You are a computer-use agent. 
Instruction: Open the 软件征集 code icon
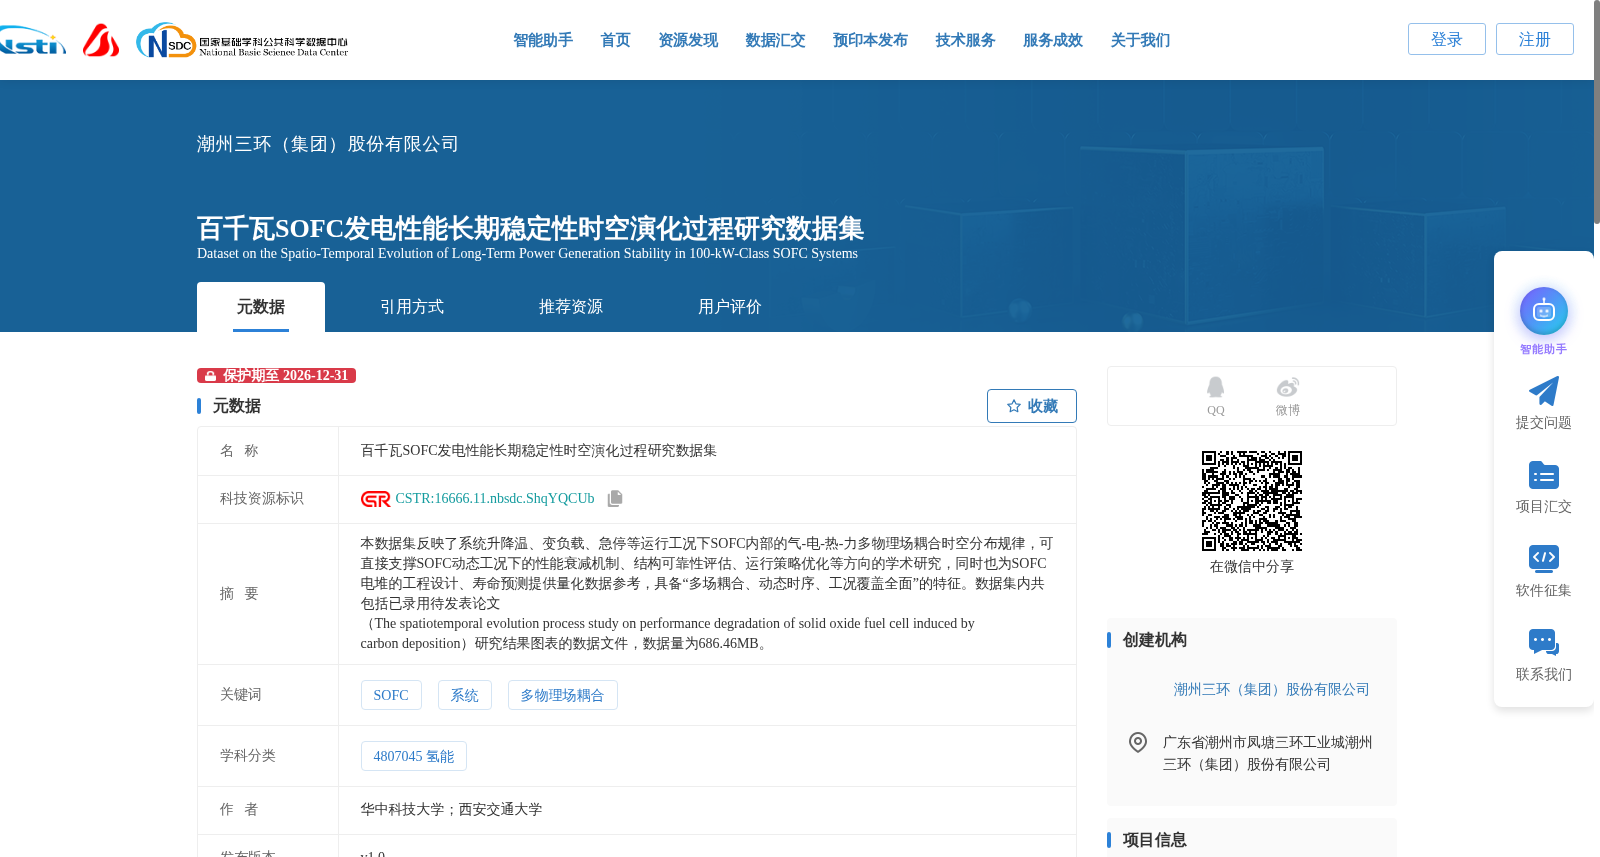(1543, 558)
